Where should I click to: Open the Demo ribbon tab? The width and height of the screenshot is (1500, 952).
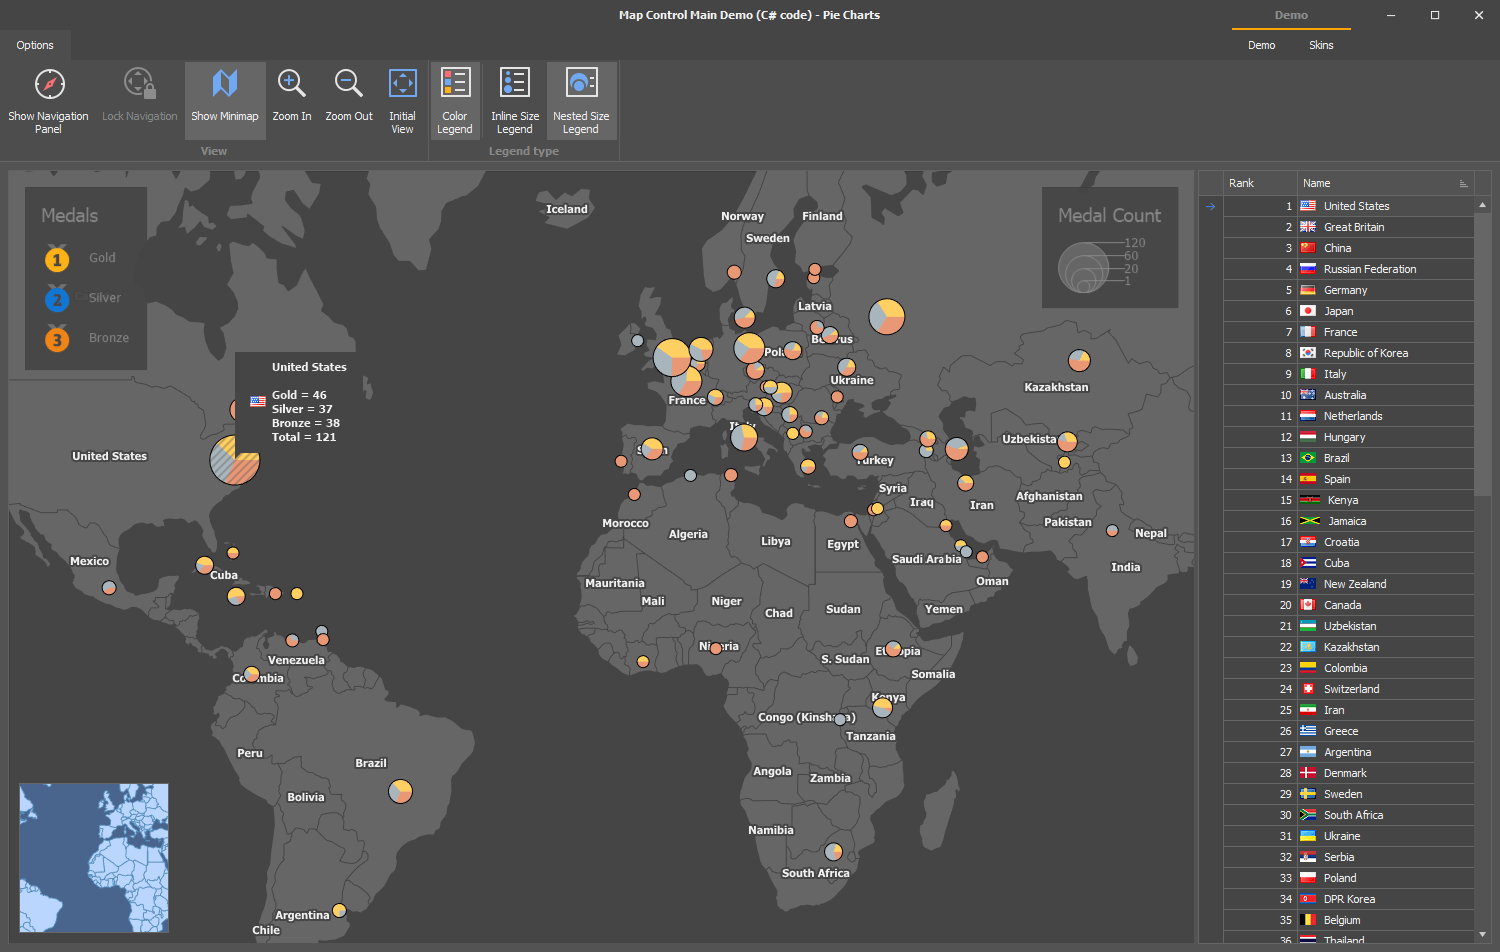coord(1261,45)
